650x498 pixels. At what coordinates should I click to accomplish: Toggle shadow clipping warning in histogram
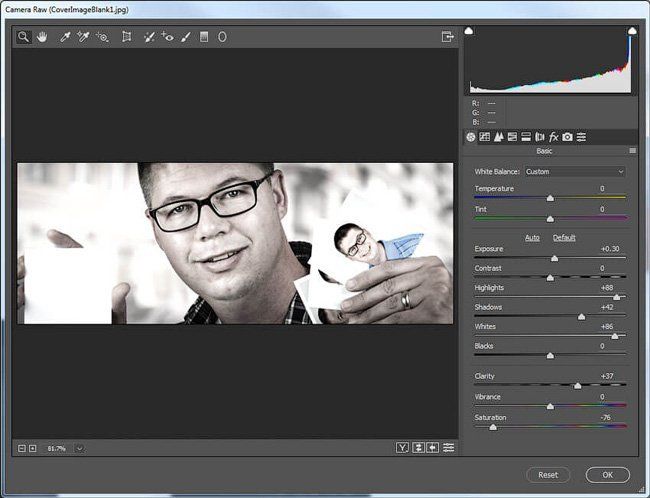(x=470, y=32)
